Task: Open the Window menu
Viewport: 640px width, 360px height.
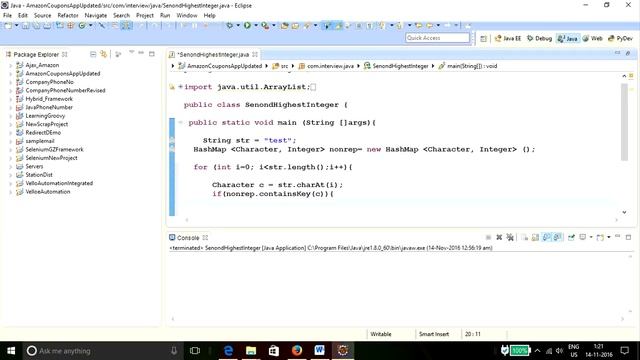Action: click(187, 16)
